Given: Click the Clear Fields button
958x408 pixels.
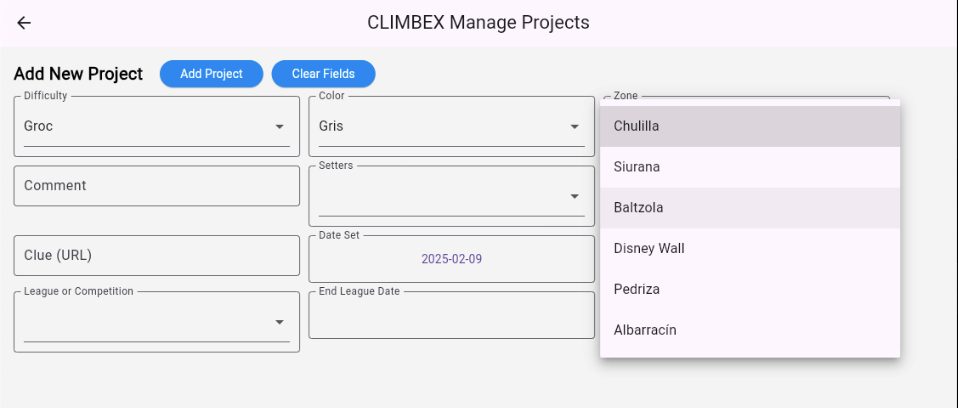Looking at the screenshot, I should [x=323, y=74].
